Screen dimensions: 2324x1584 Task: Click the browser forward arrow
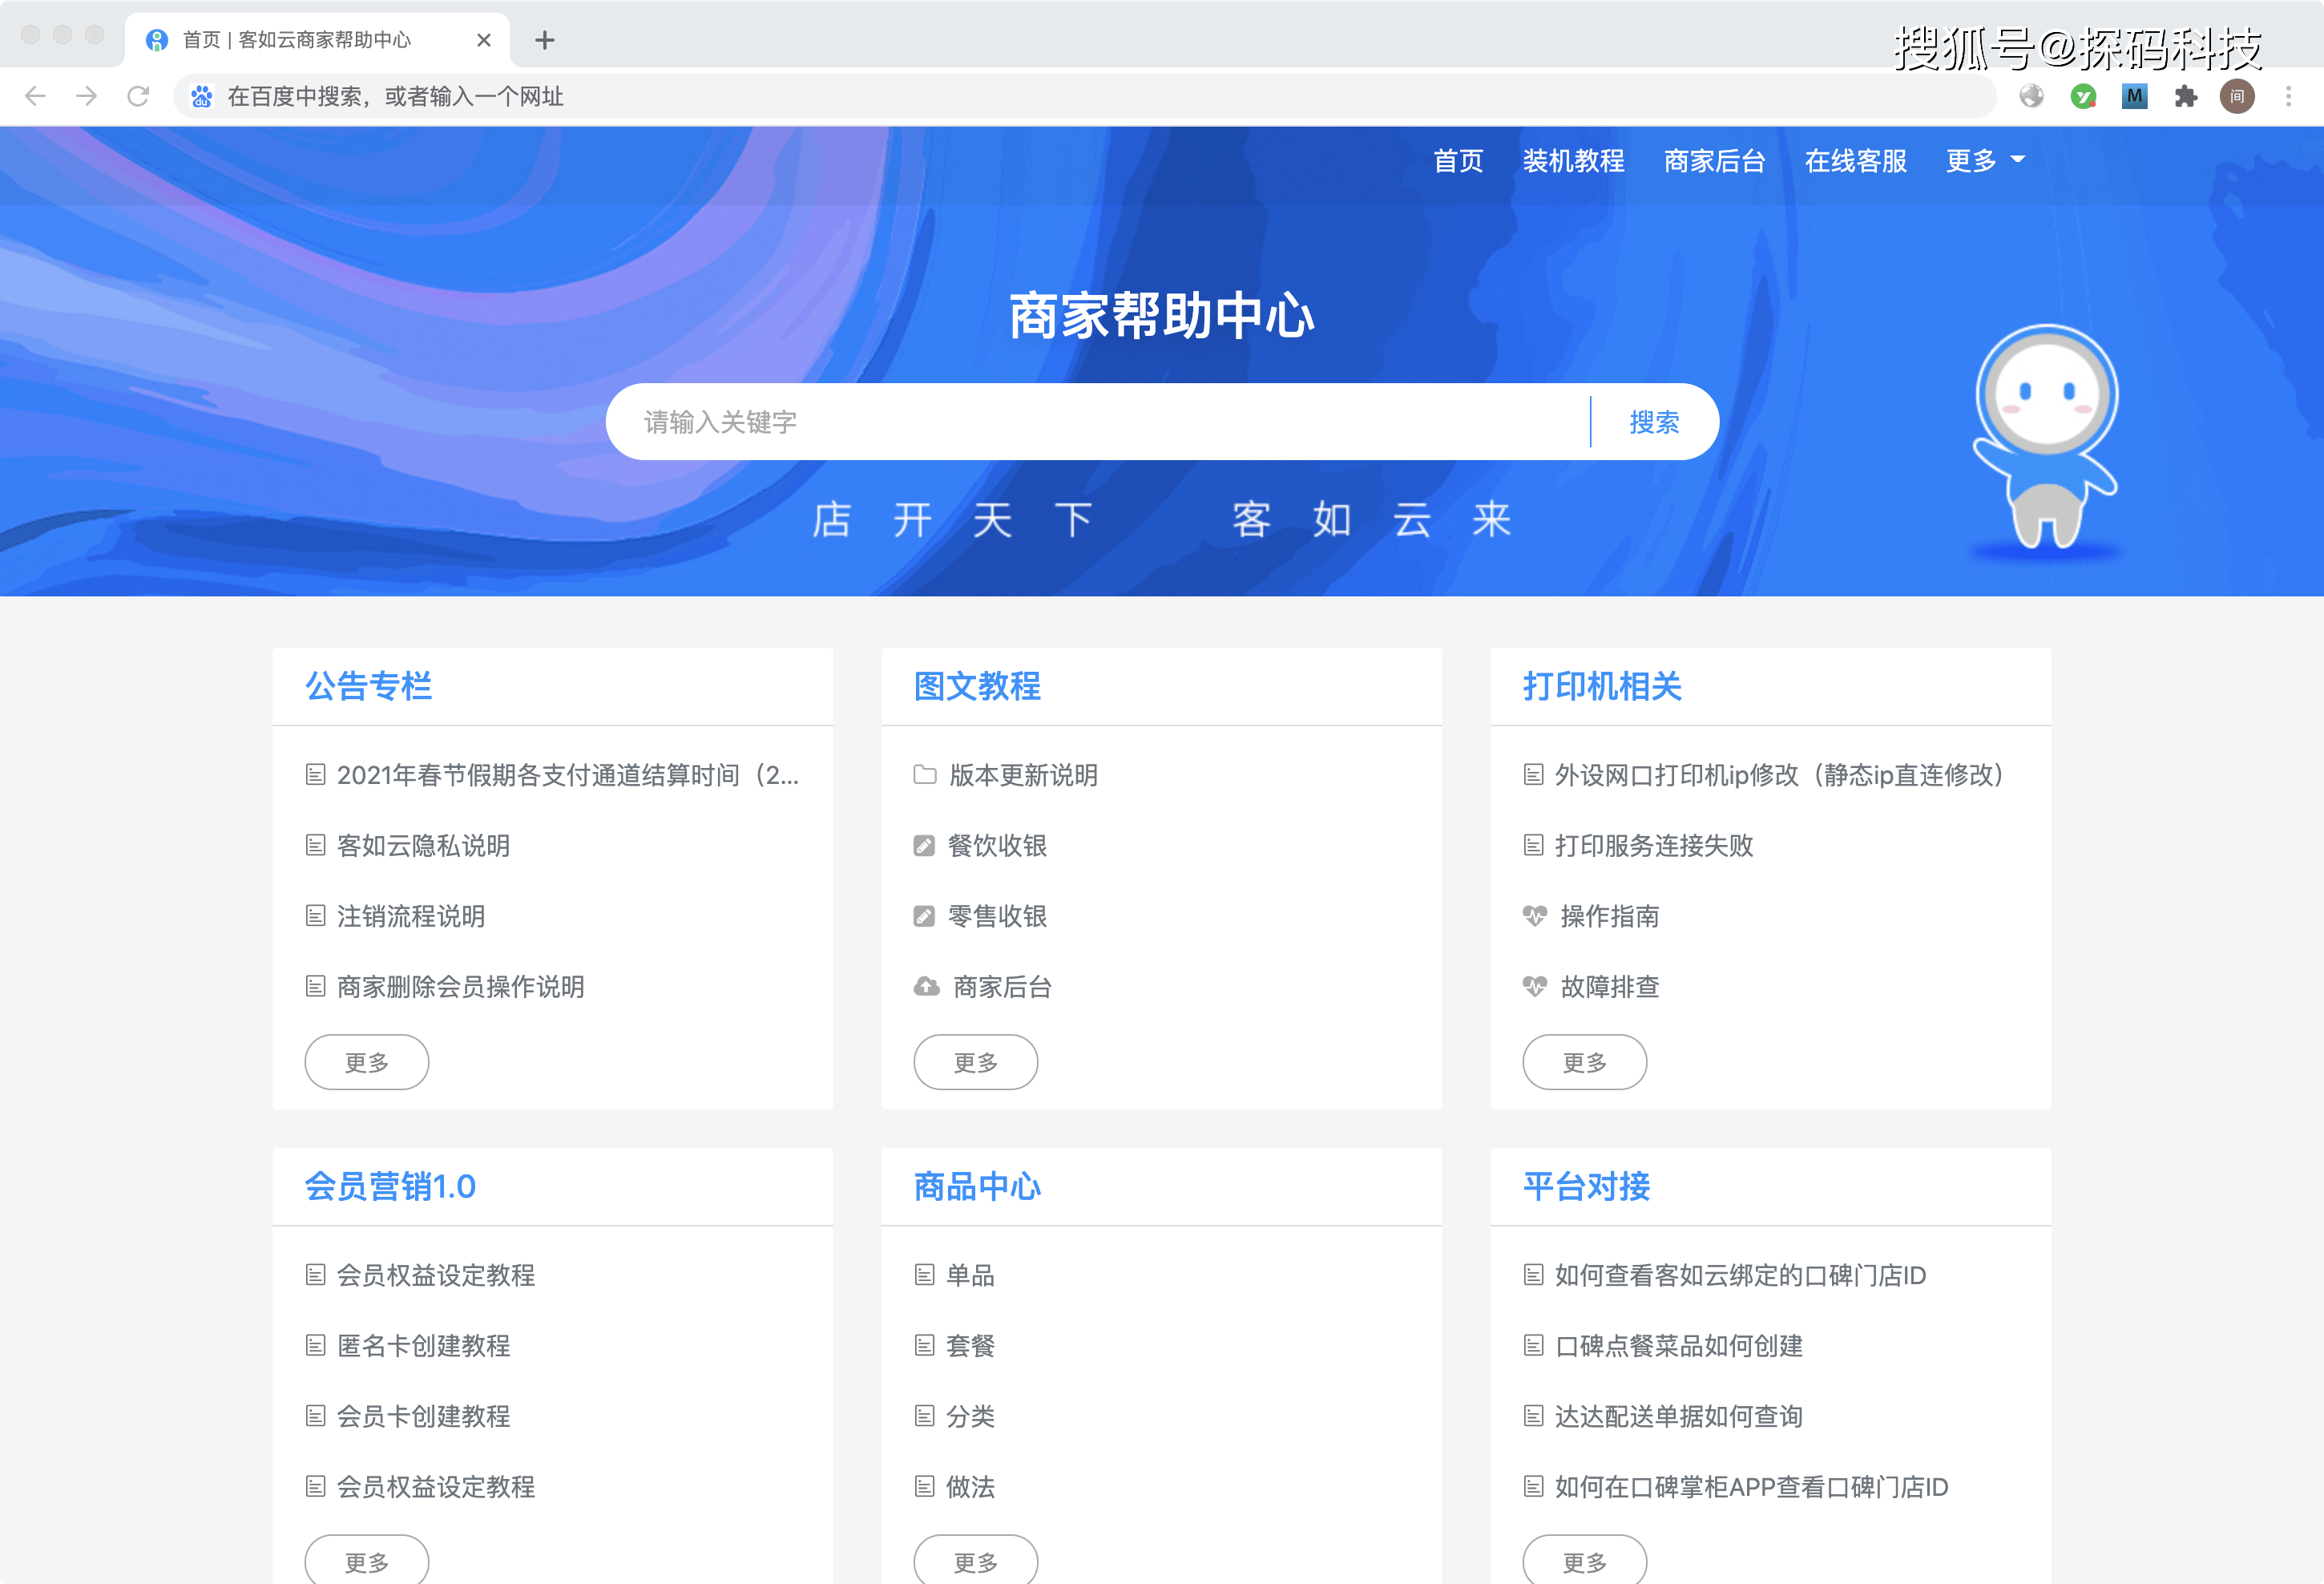pos(87,96)
